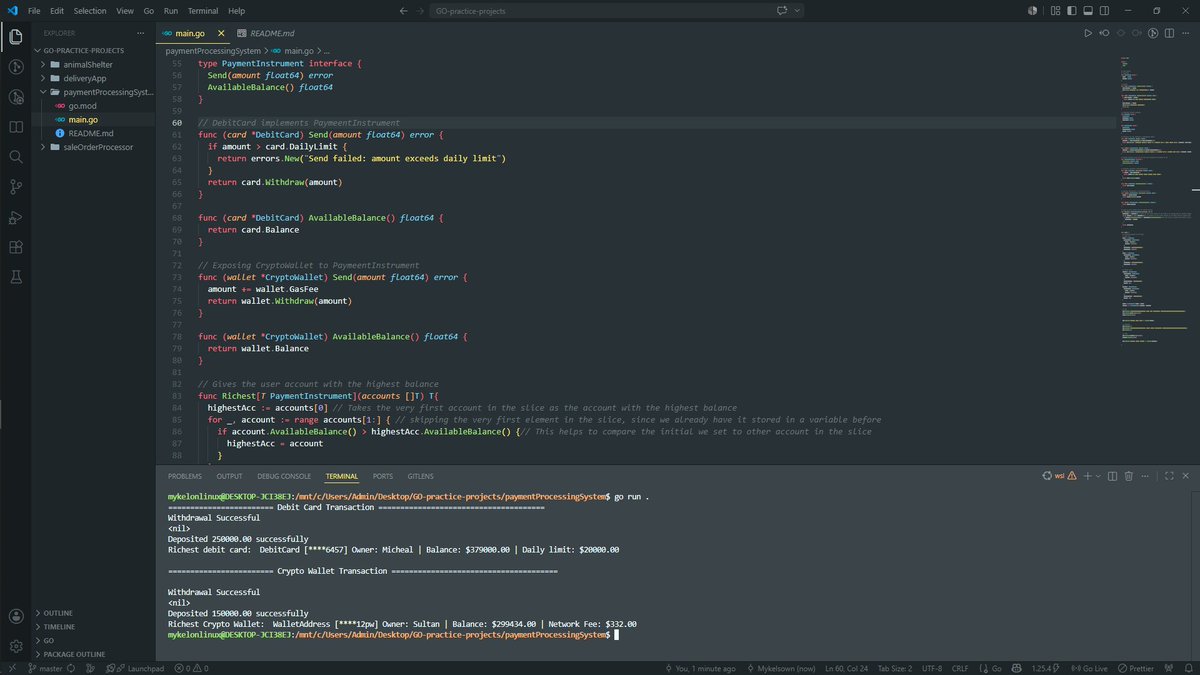The height and width of the screenshot is (675, 1200).
Task: Open the Source Control view
Action: click(x=16, y=187)
